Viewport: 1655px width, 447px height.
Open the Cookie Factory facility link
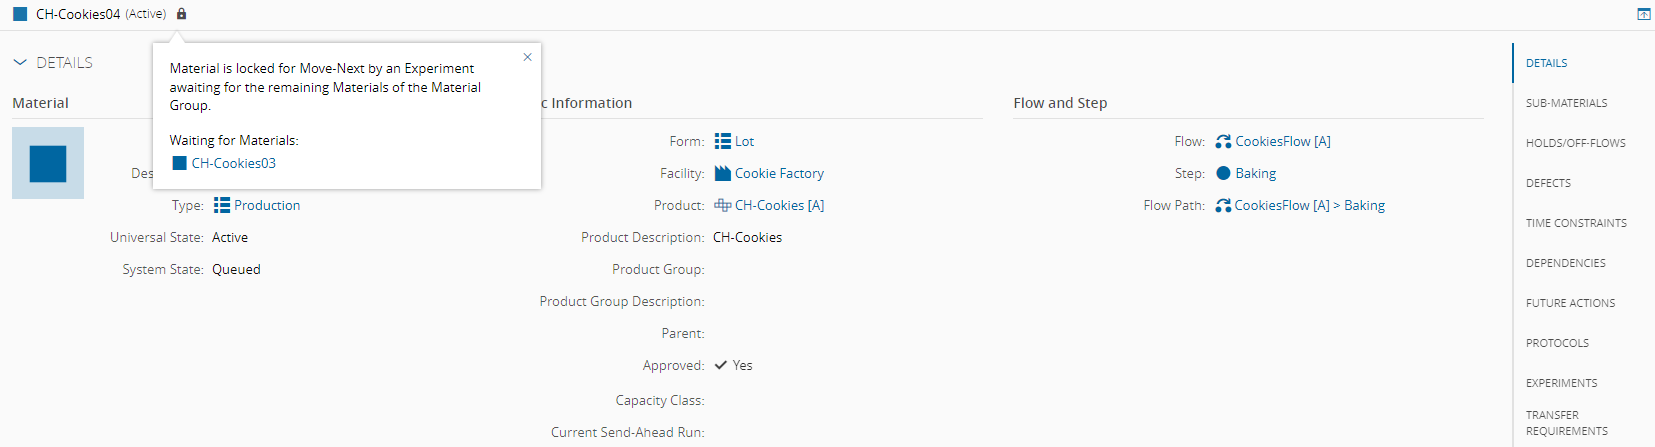(x=779, y=173)
